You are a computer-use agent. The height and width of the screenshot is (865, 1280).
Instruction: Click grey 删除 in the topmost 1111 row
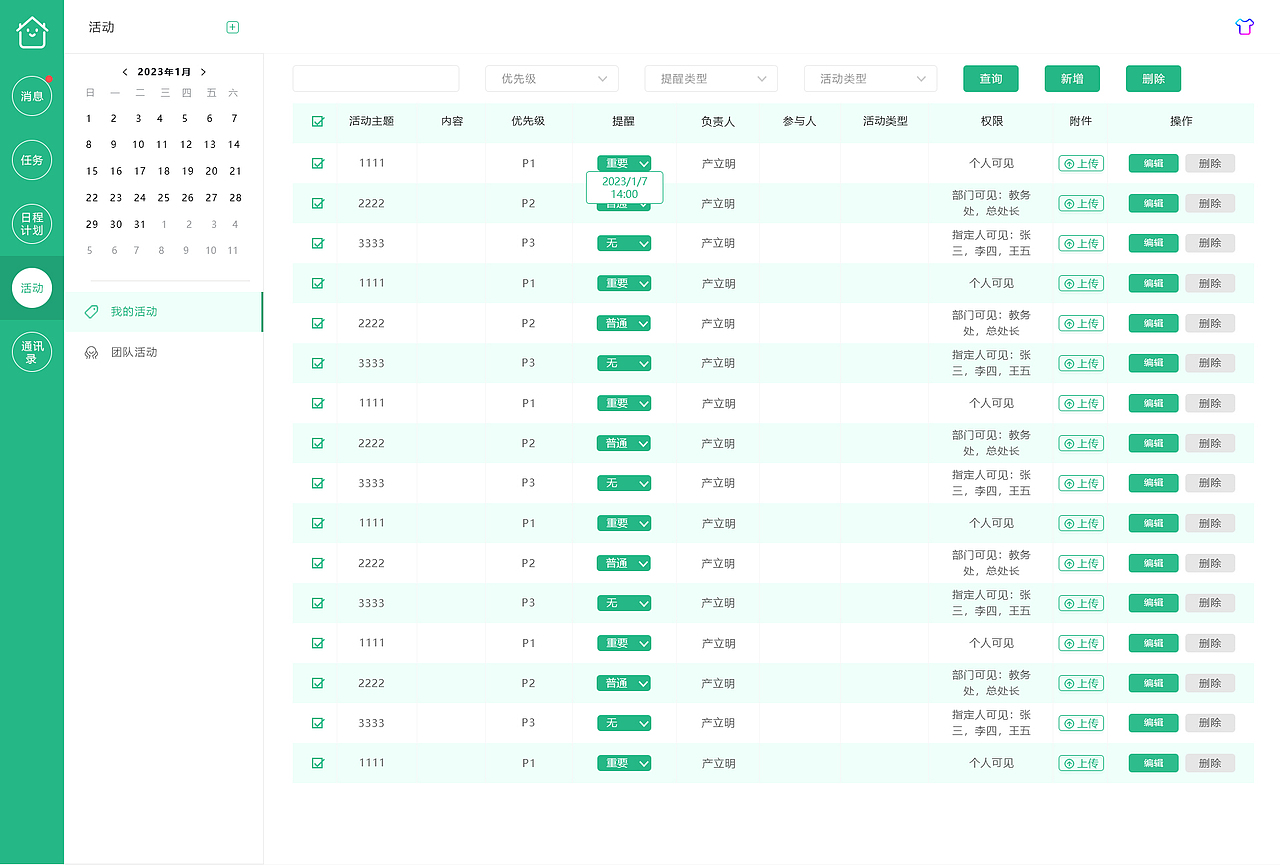1210,163
